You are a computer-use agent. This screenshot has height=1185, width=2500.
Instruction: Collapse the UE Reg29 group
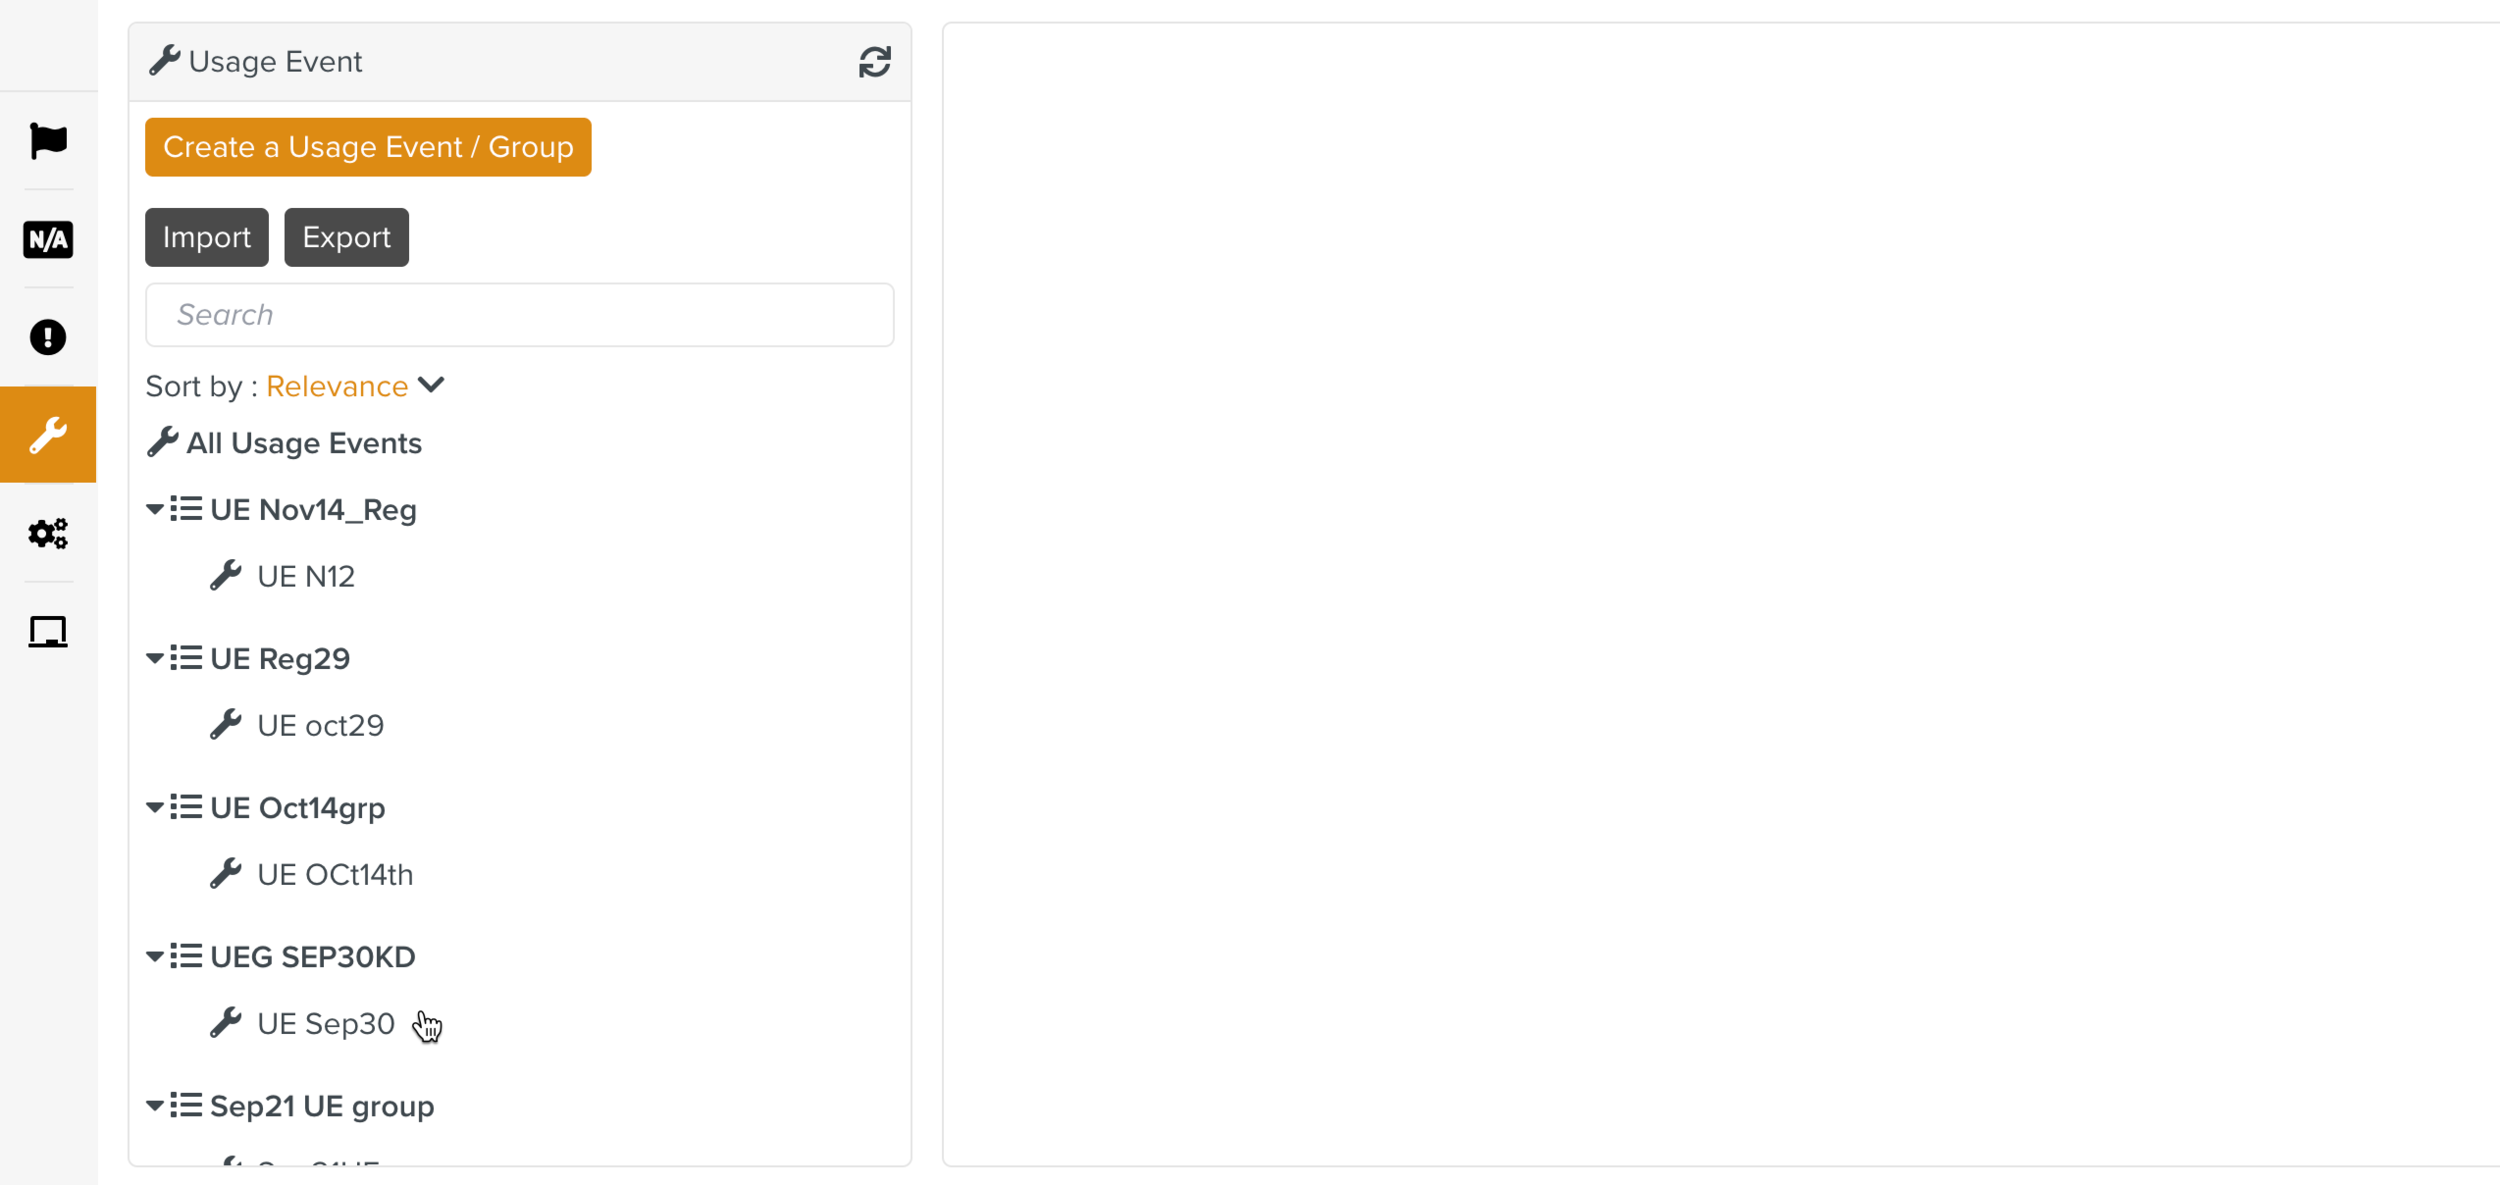click(155, 659)
